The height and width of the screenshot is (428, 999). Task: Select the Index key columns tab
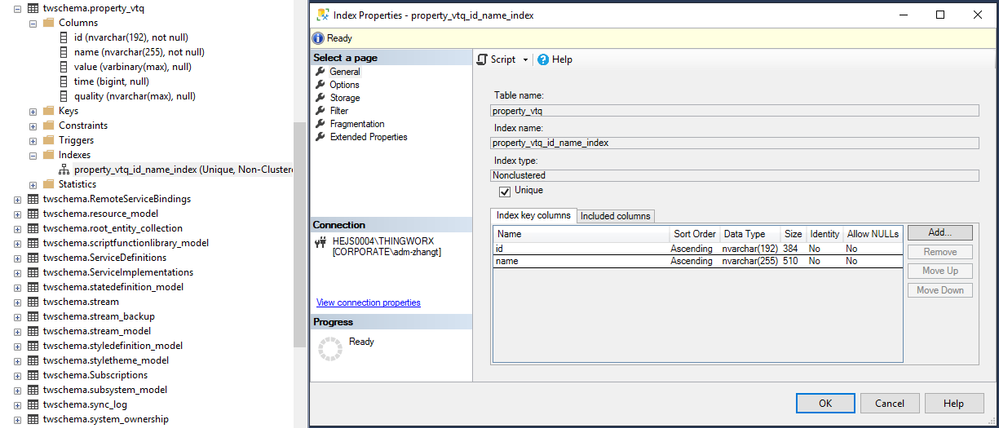coord(534,216)
